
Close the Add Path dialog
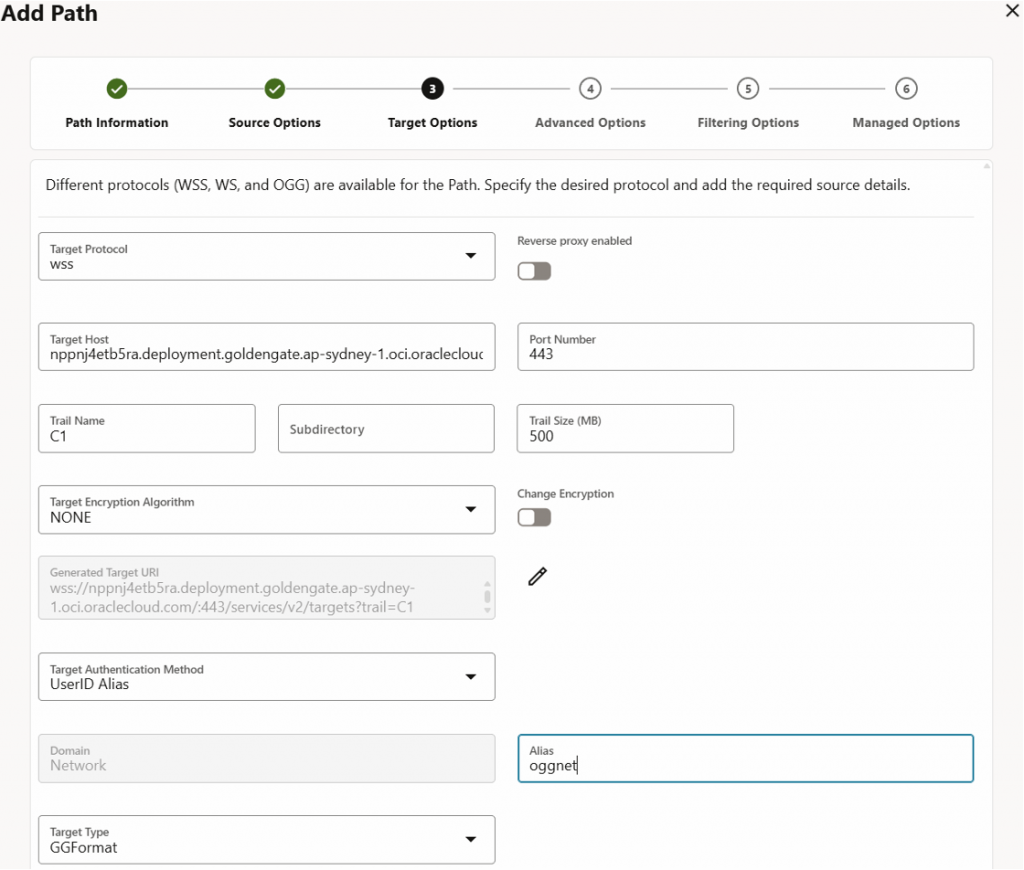pos(1011,11)
